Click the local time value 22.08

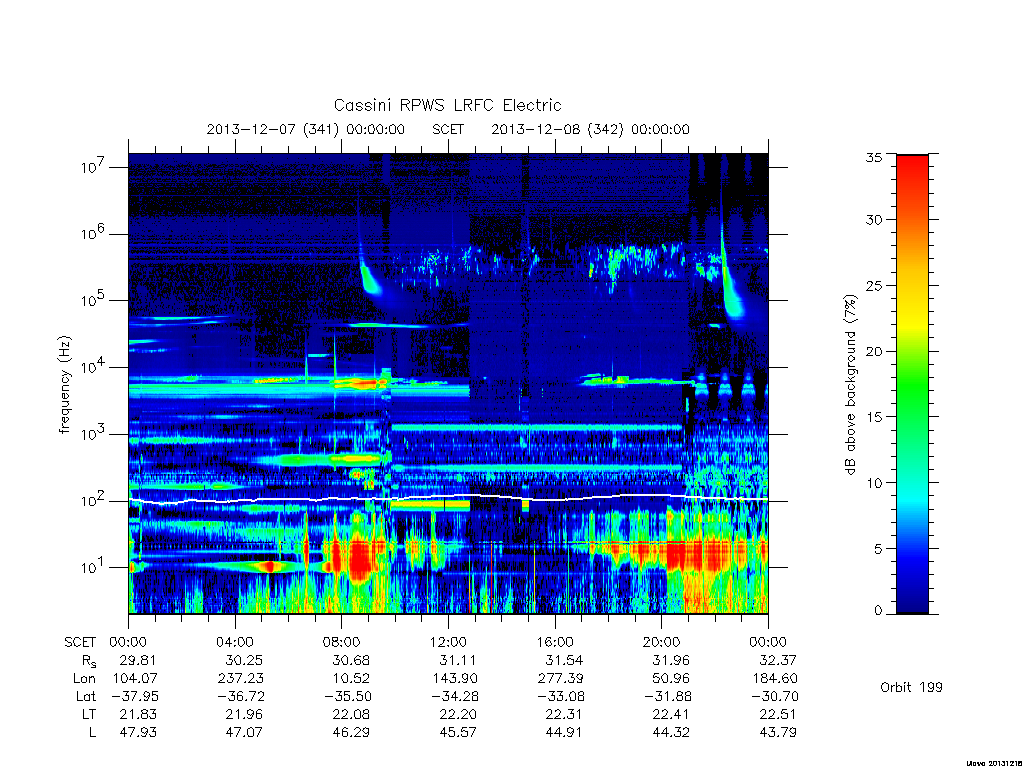pos(351,714)
